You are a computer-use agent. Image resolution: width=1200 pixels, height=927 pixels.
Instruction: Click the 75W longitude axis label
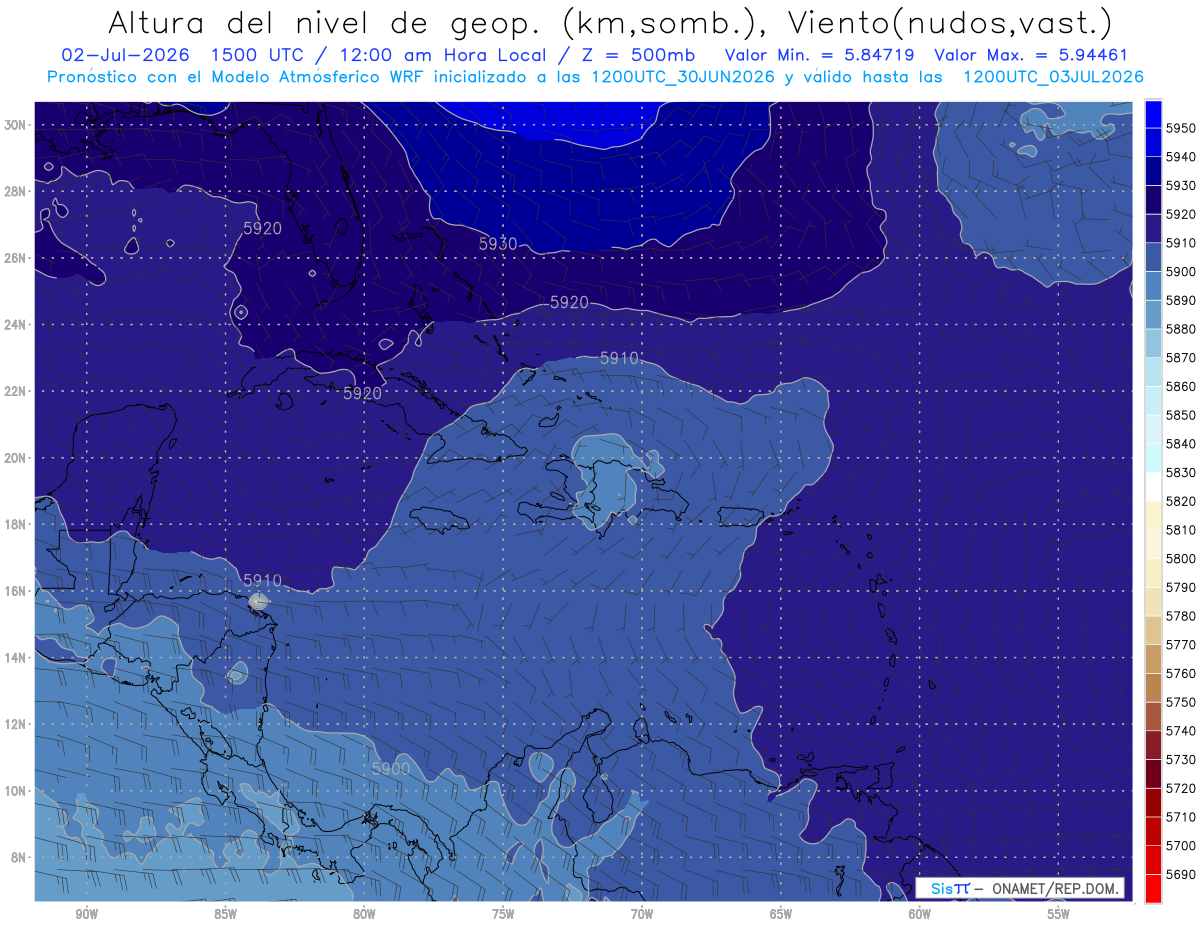click(503, 914)
